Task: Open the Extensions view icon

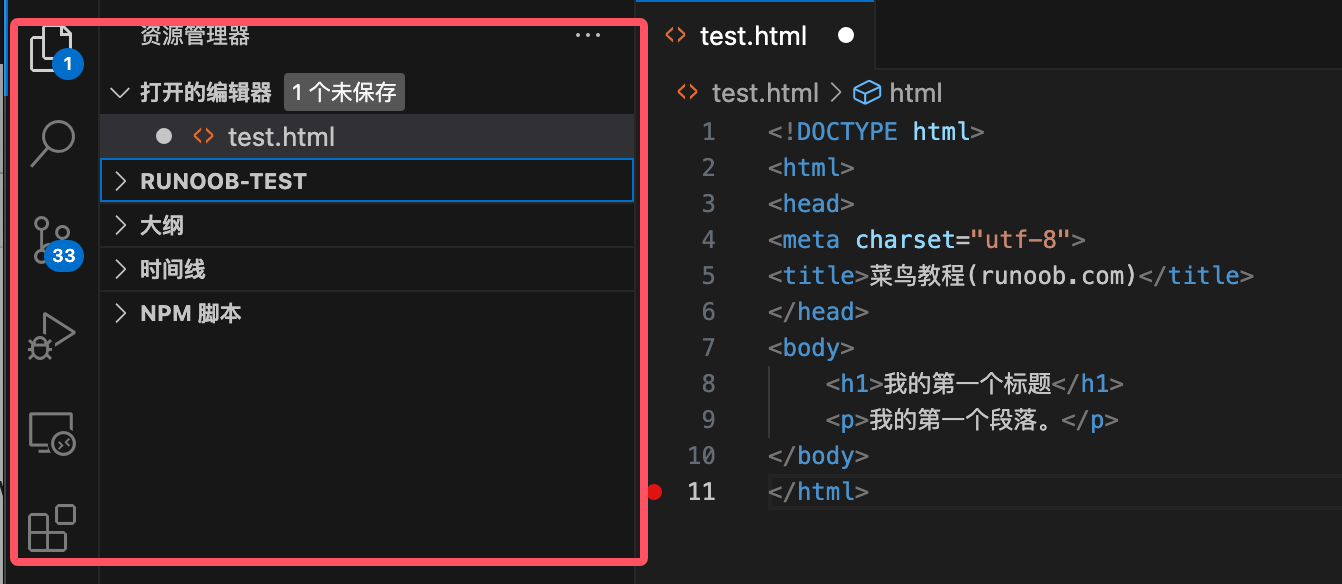Action: pos(52,528)
